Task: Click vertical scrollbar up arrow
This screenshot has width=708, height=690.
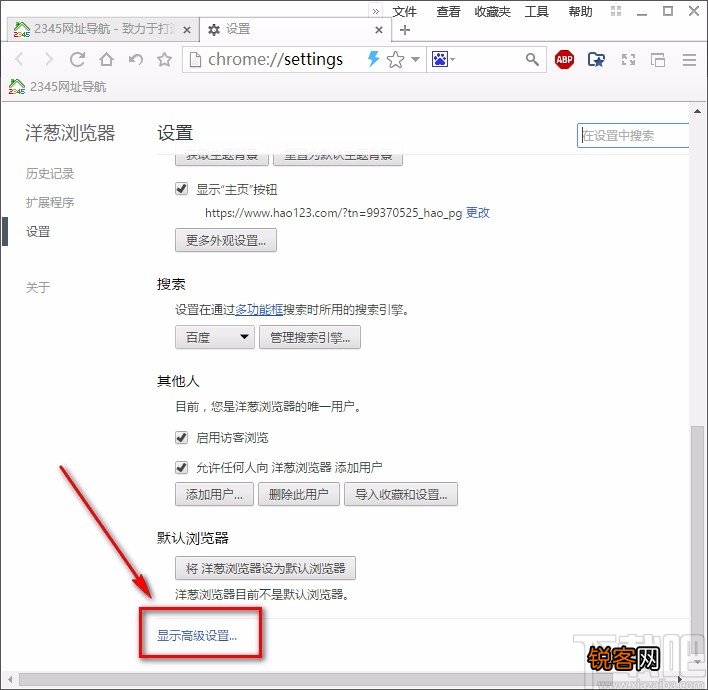Action: [x=697, y=111]
